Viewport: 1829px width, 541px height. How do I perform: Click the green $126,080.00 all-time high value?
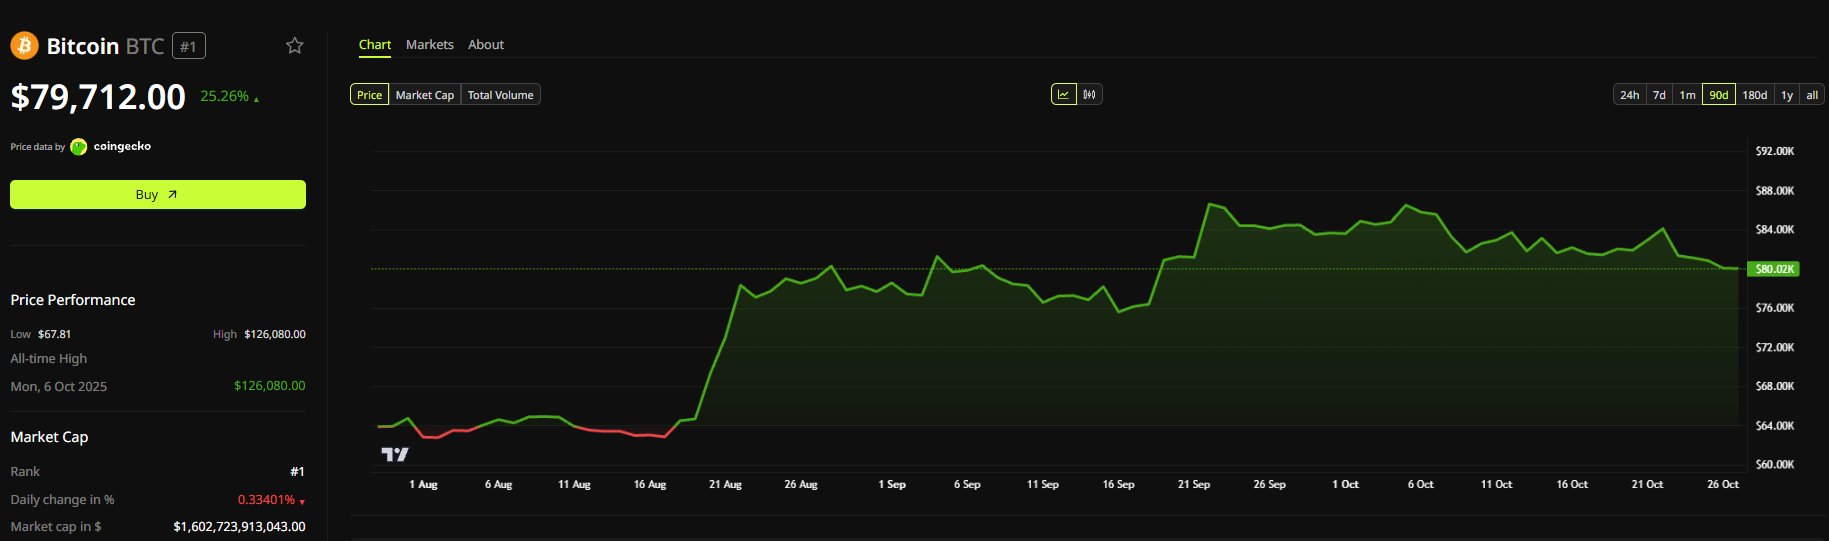pyautogui.click(x=270, y=385)
